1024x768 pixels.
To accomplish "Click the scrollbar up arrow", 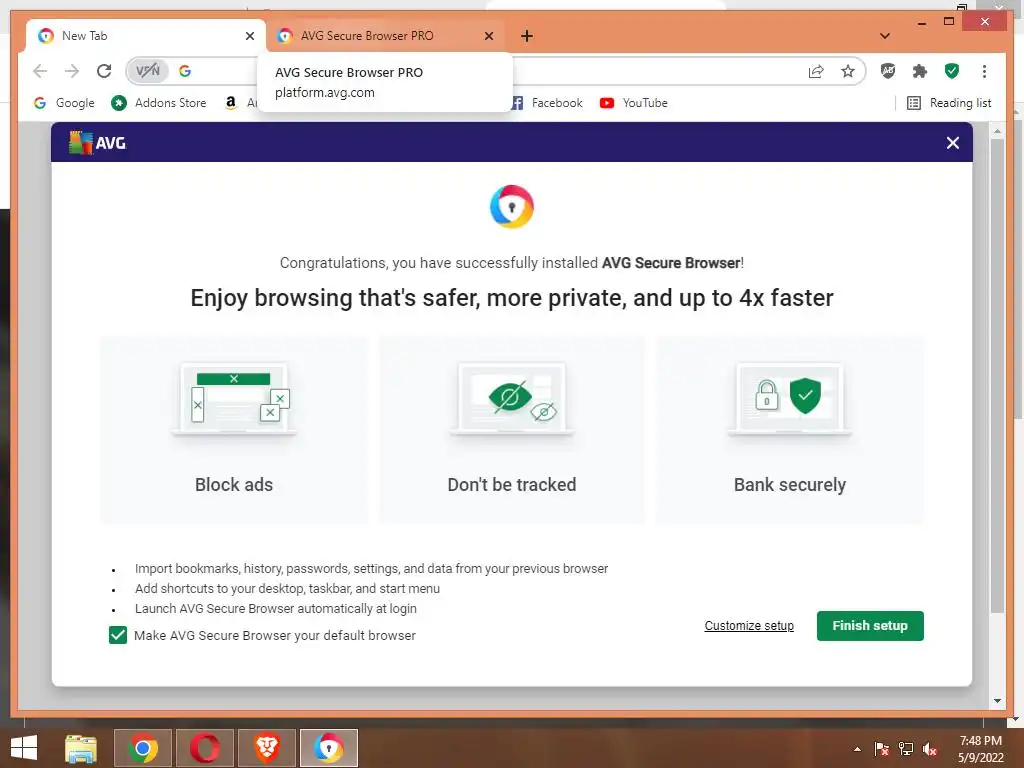I will coord(997,131).
